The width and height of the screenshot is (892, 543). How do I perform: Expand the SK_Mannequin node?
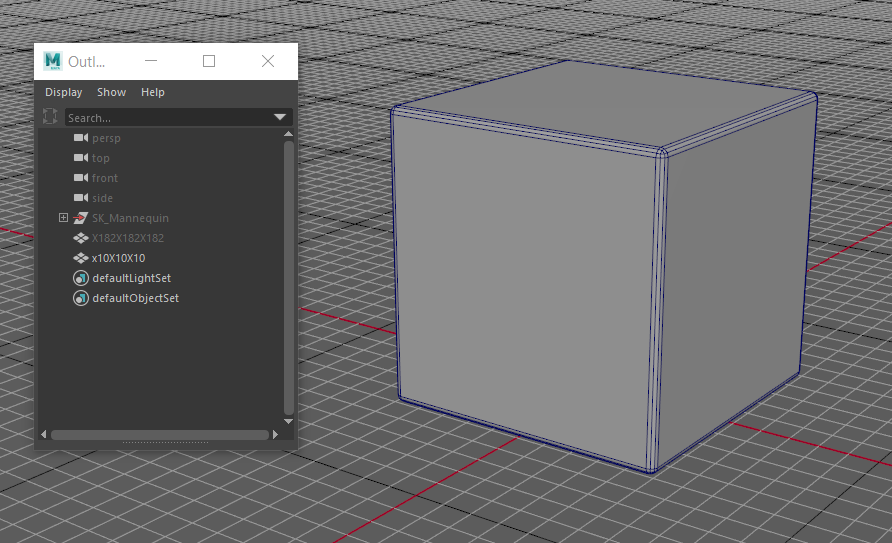tap(63, 218)
